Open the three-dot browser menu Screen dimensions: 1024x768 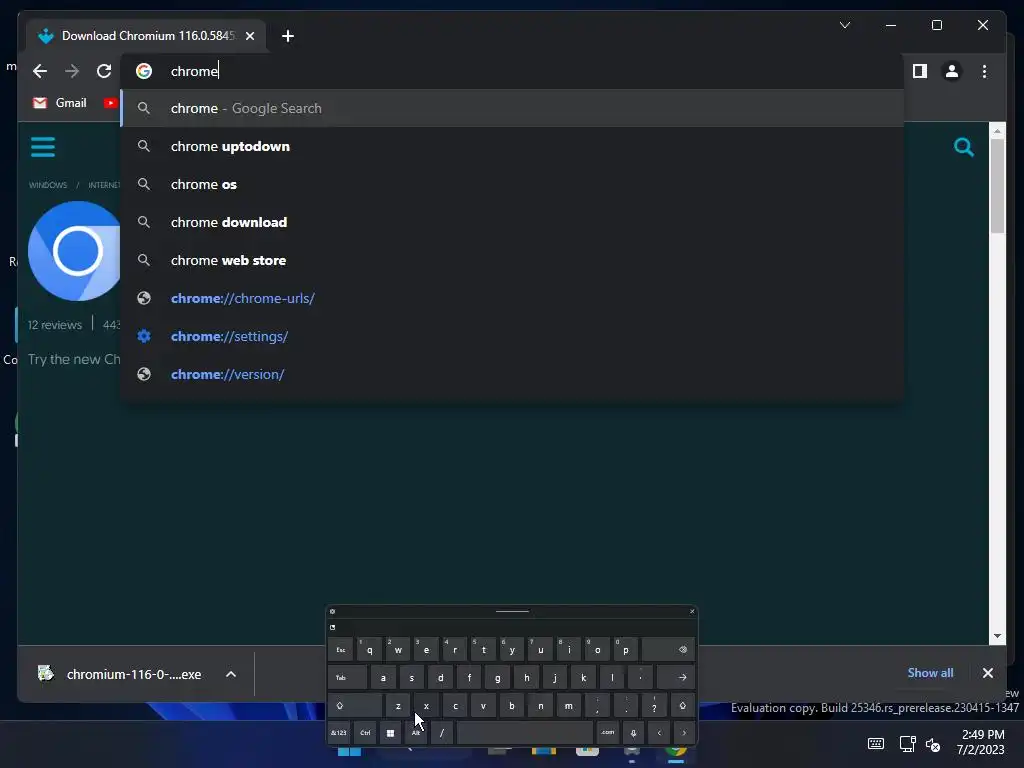coord(984,71)
